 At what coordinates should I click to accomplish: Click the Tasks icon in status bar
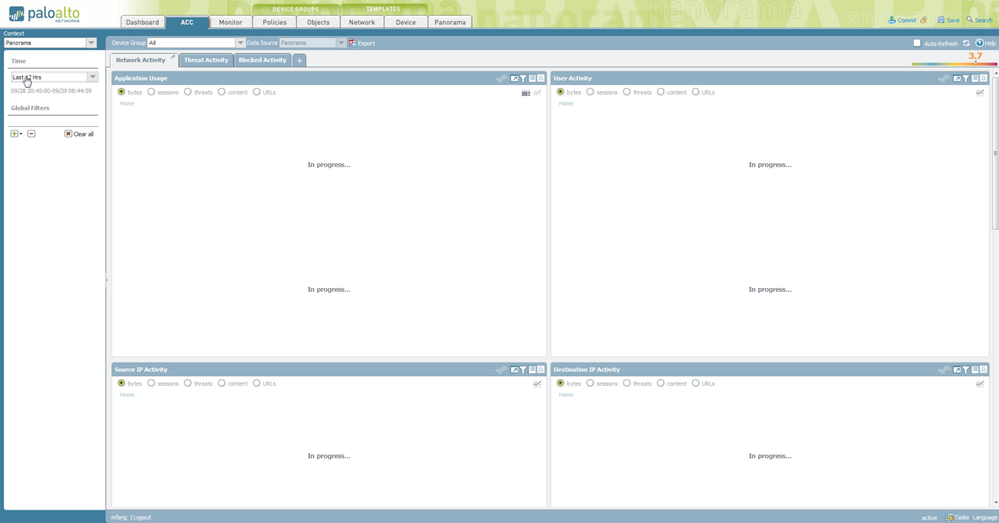(x=949, y=517)
